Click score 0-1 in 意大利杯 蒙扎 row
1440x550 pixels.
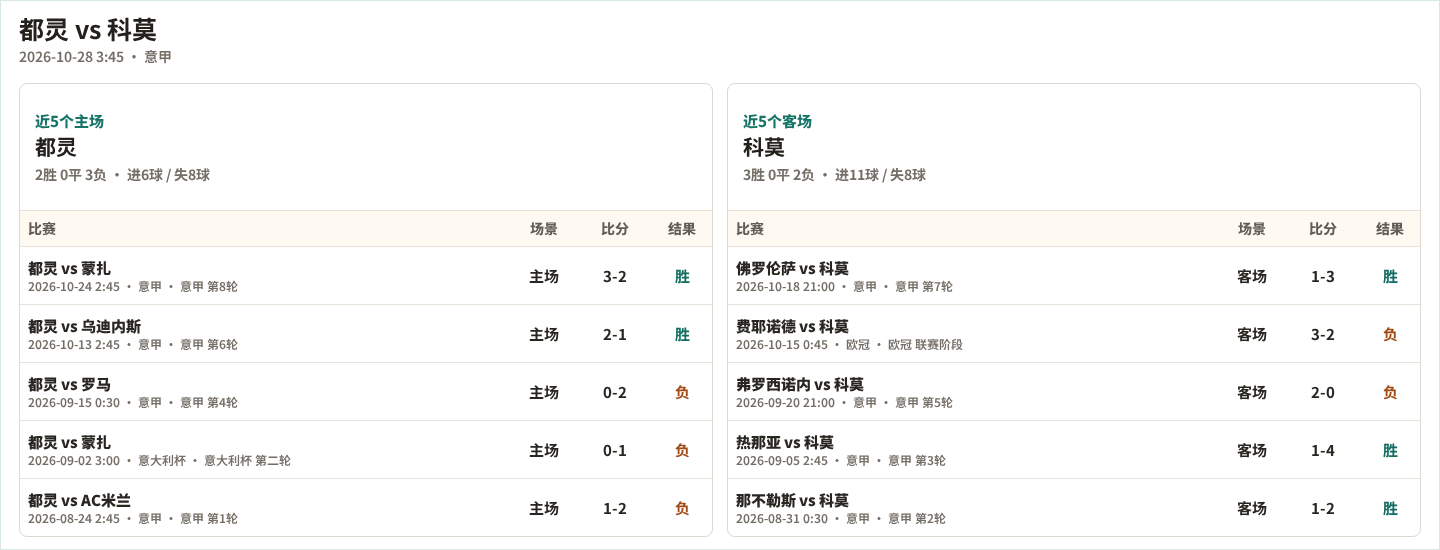(615, 450)
